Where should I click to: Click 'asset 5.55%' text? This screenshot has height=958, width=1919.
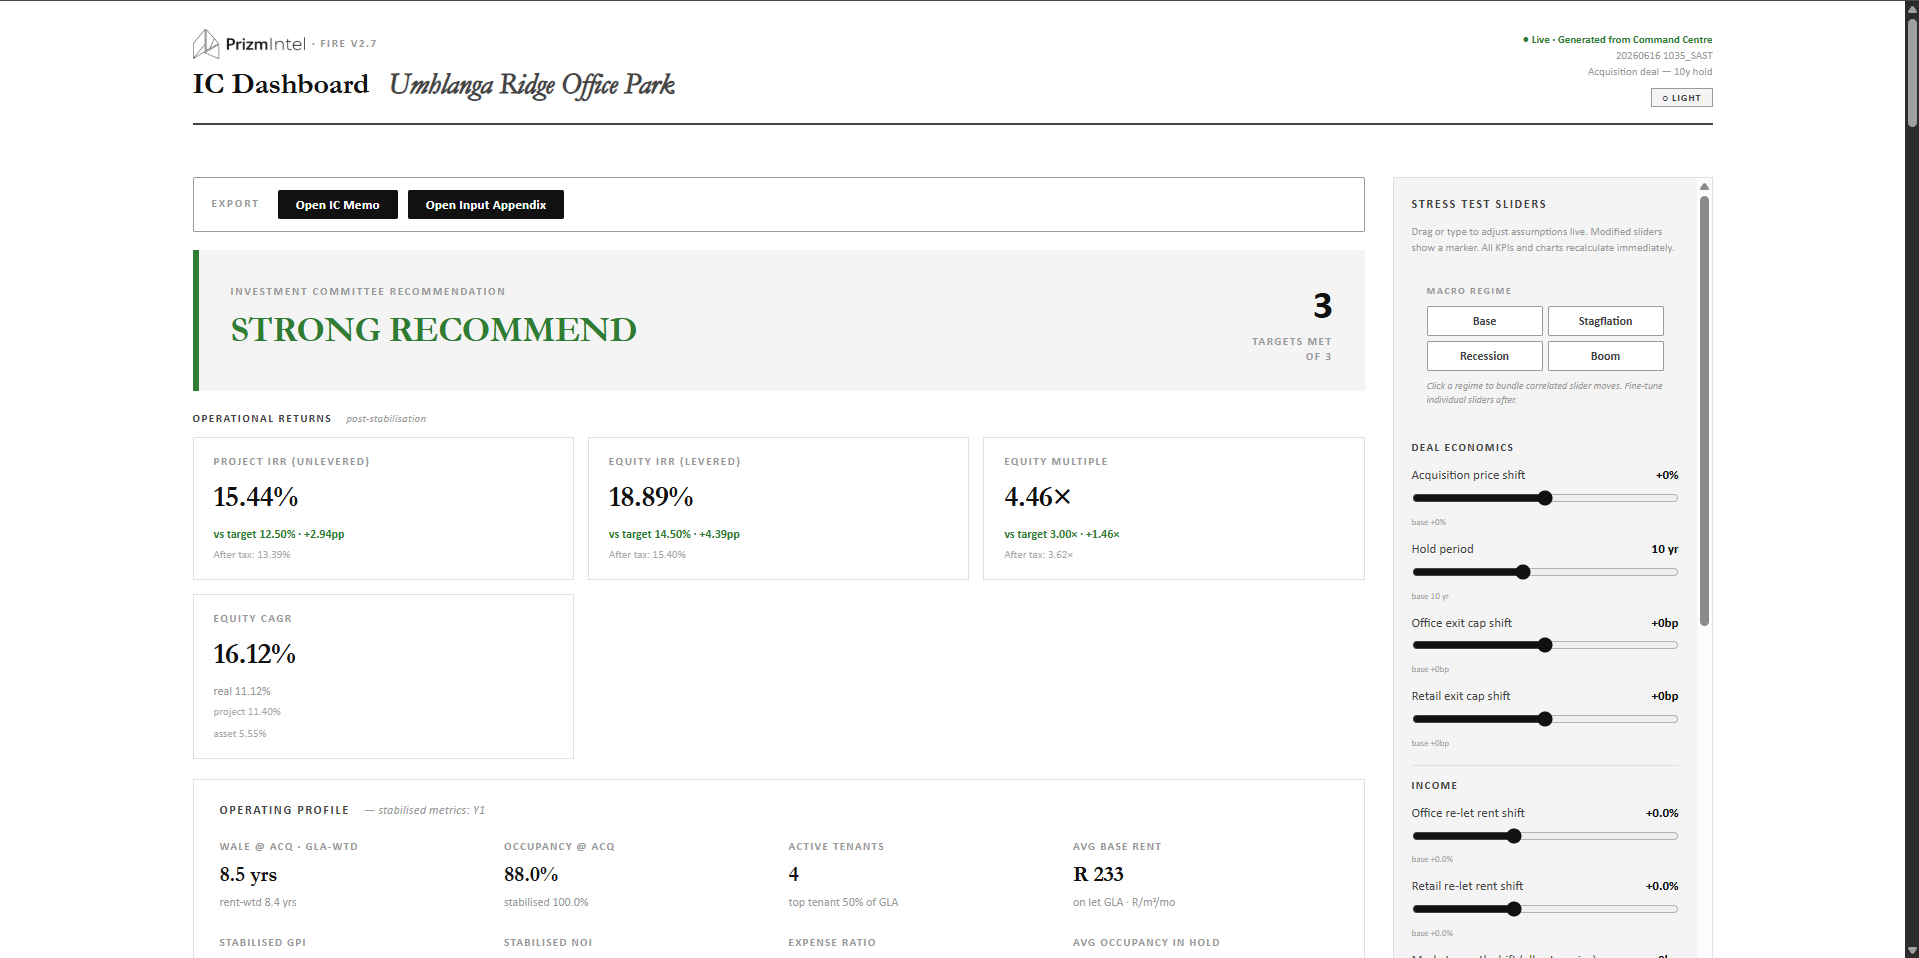240,734
